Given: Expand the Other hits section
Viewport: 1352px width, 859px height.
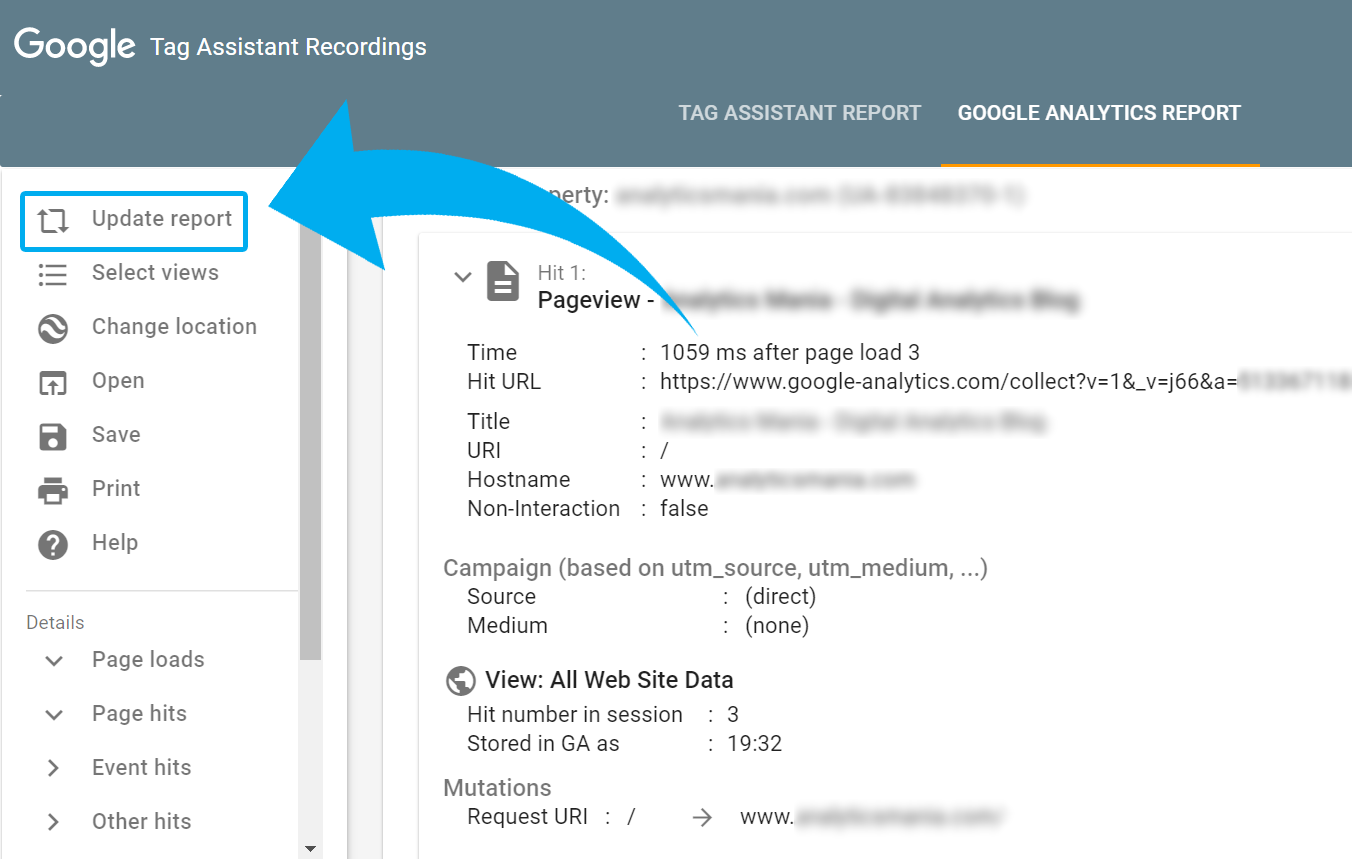Looking at the screenshot, I should pos(54,822).
